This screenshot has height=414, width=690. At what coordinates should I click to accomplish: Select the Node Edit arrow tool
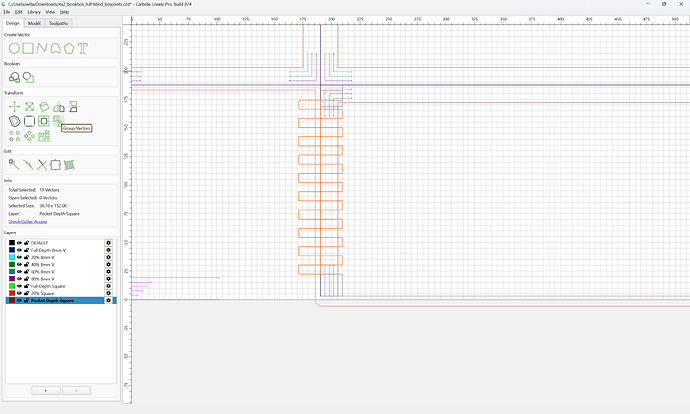click(14, 165)
